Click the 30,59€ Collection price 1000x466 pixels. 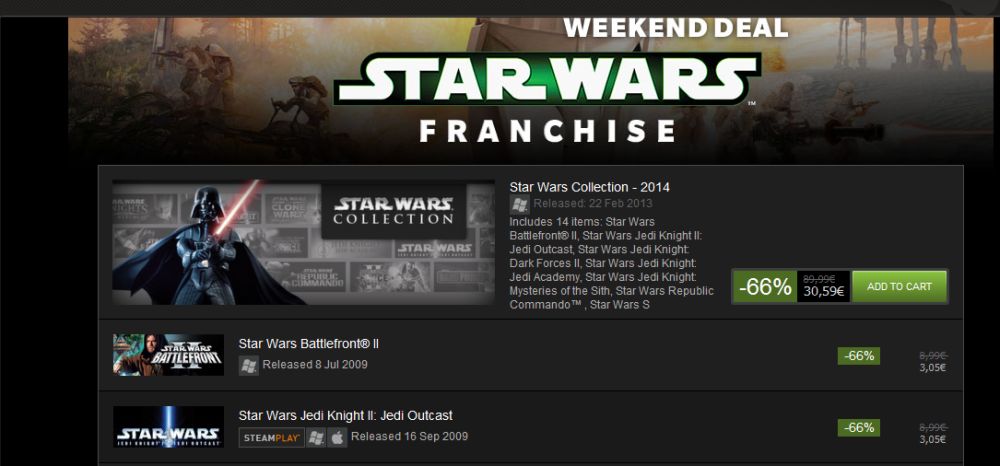coord(823,292)
